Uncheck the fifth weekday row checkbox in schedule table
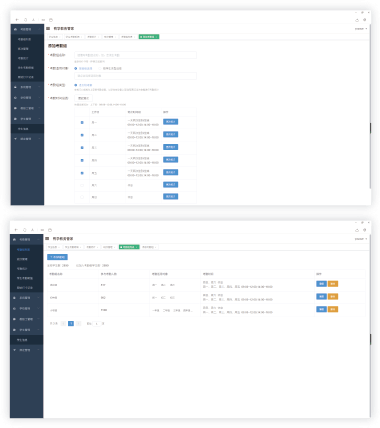Viewport: 380px width, 428px height. point(82,173)
